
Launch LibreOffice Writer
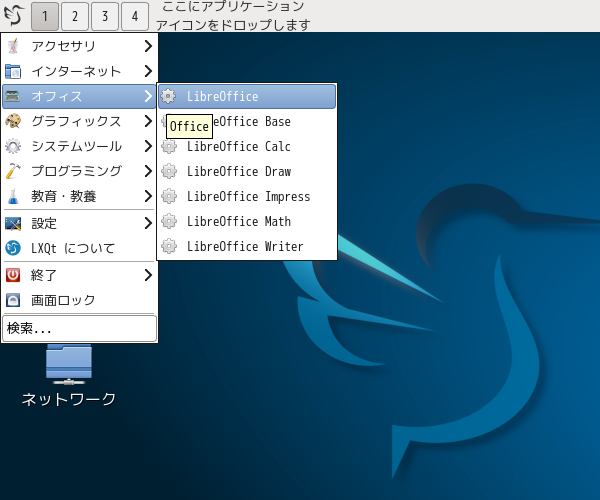click(247, 246)
